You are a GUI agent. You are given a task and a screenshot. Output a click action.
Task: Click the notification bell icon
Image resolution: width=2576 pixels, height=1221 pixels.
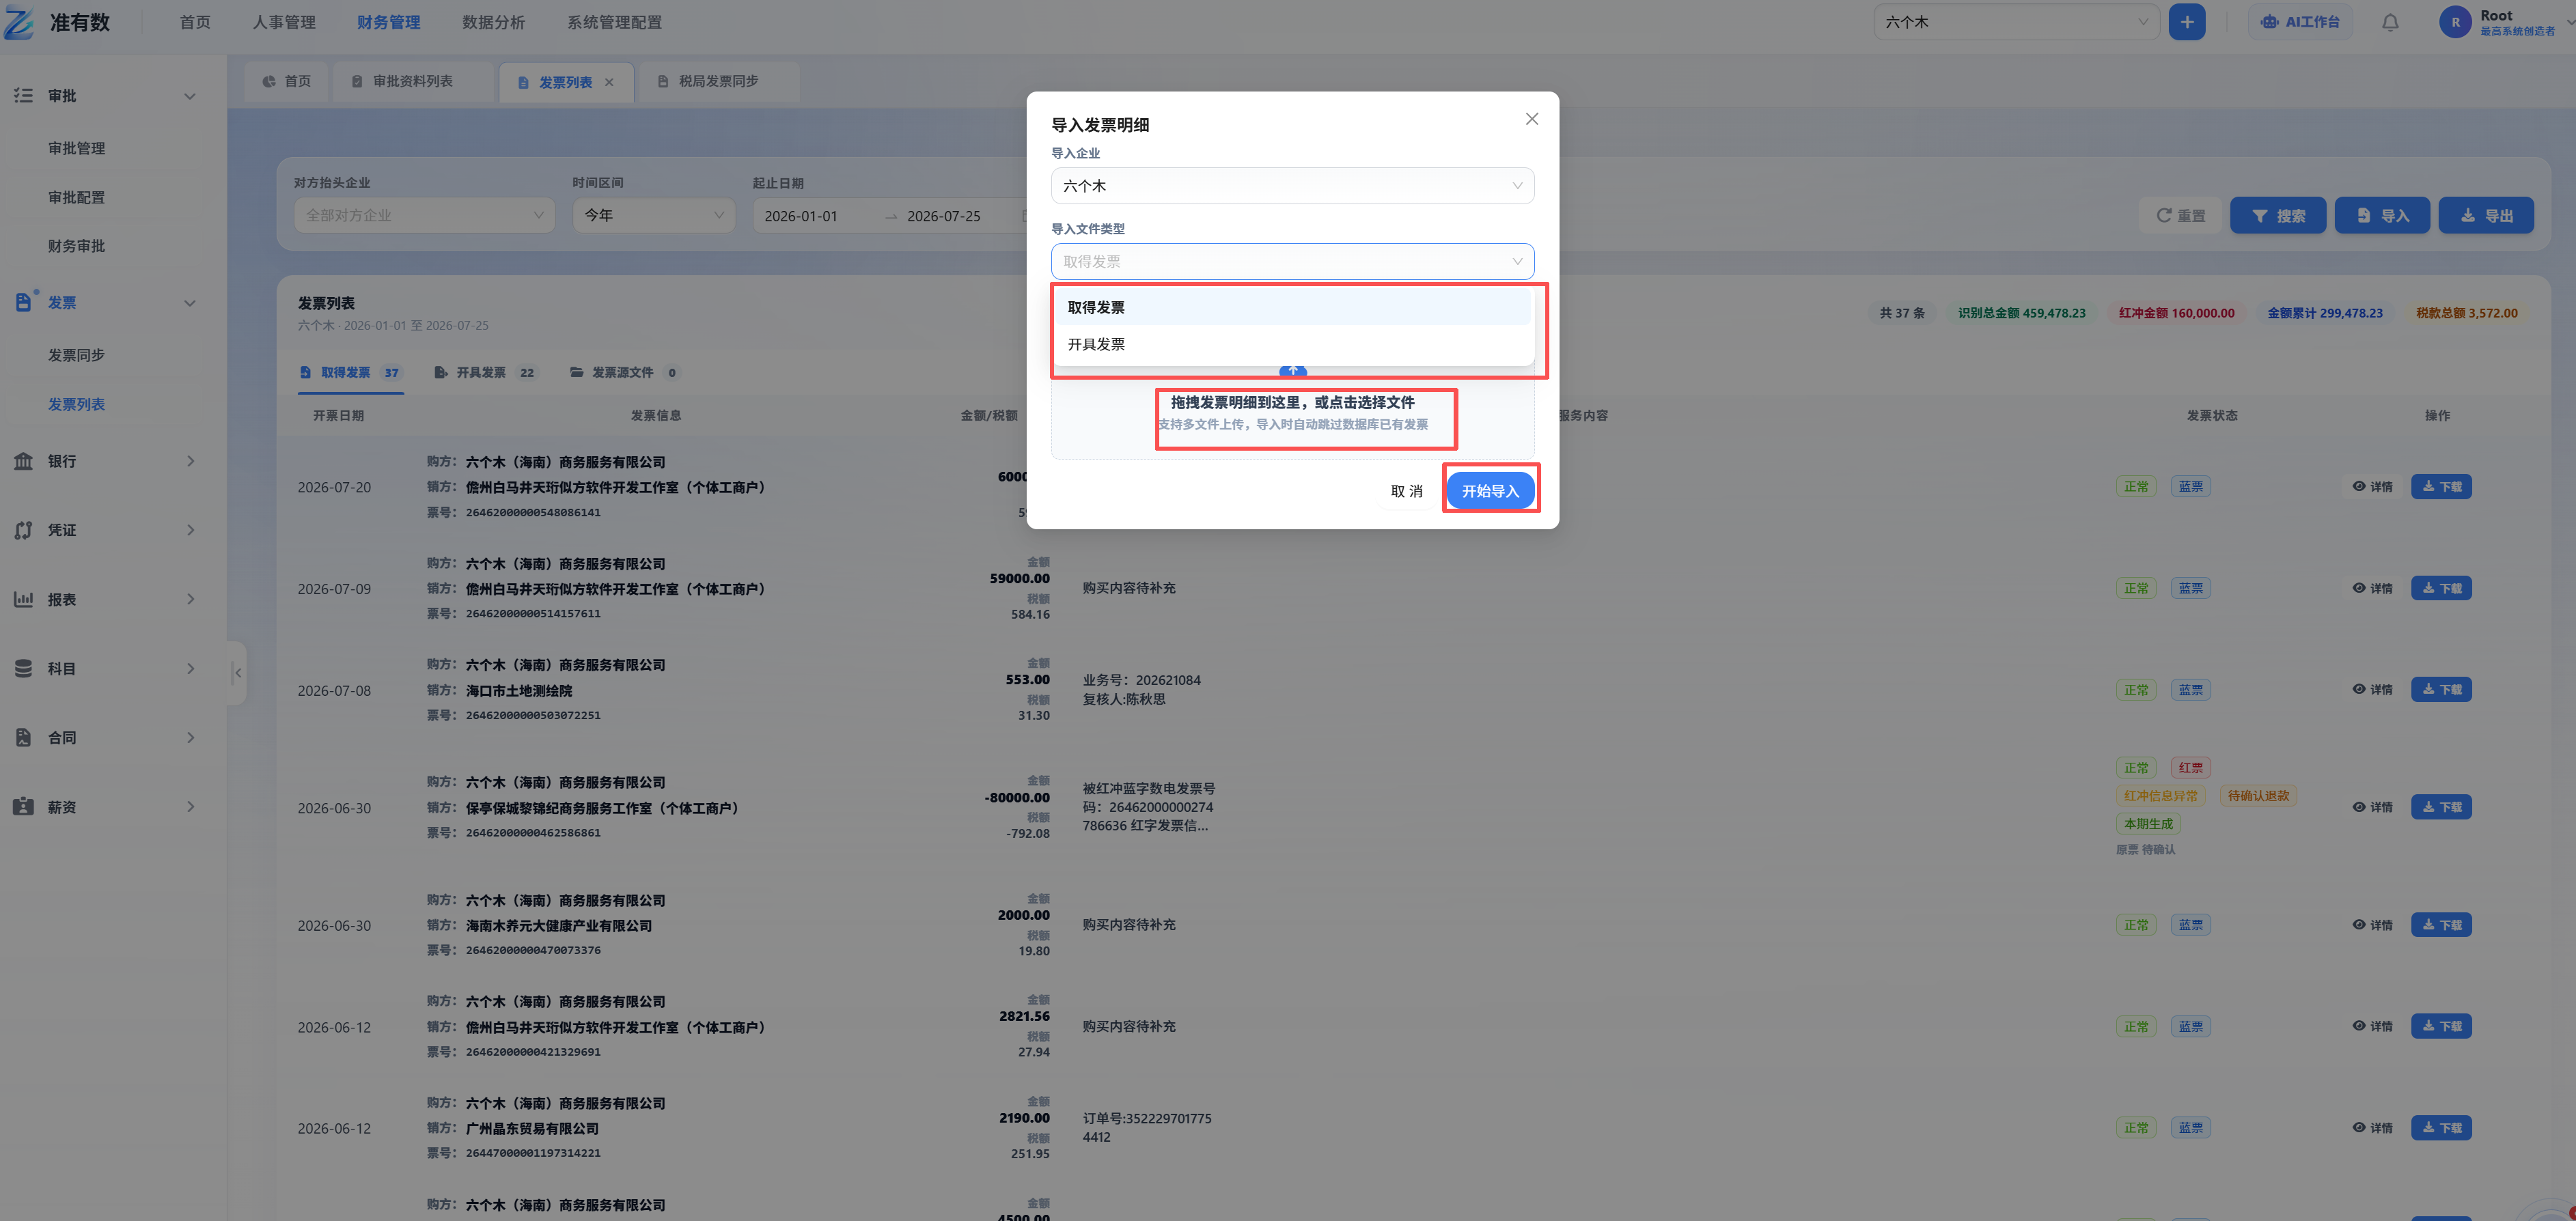click(2389, 22)
